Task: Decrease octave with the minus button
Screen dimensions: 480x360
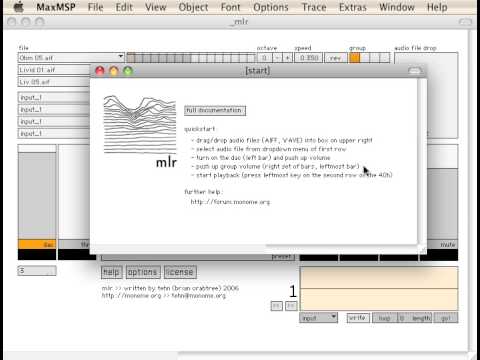Action: pos(277,58)
